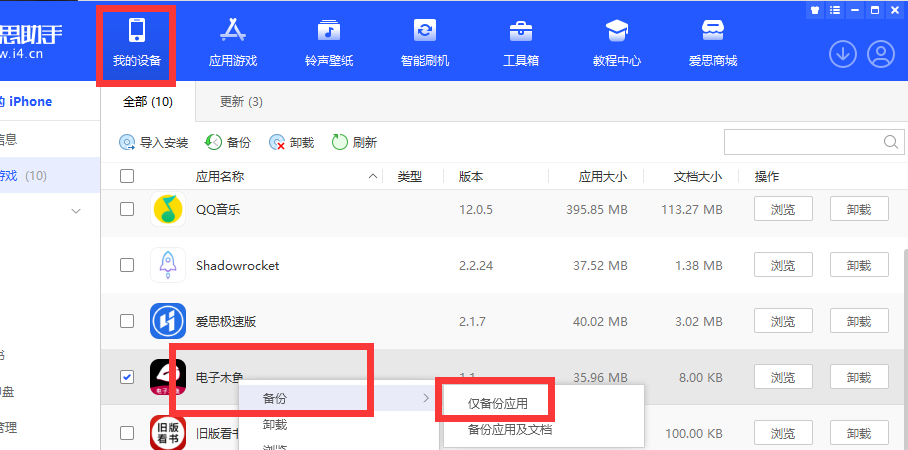Tick the QQ音乐 row checkbox

127,209
